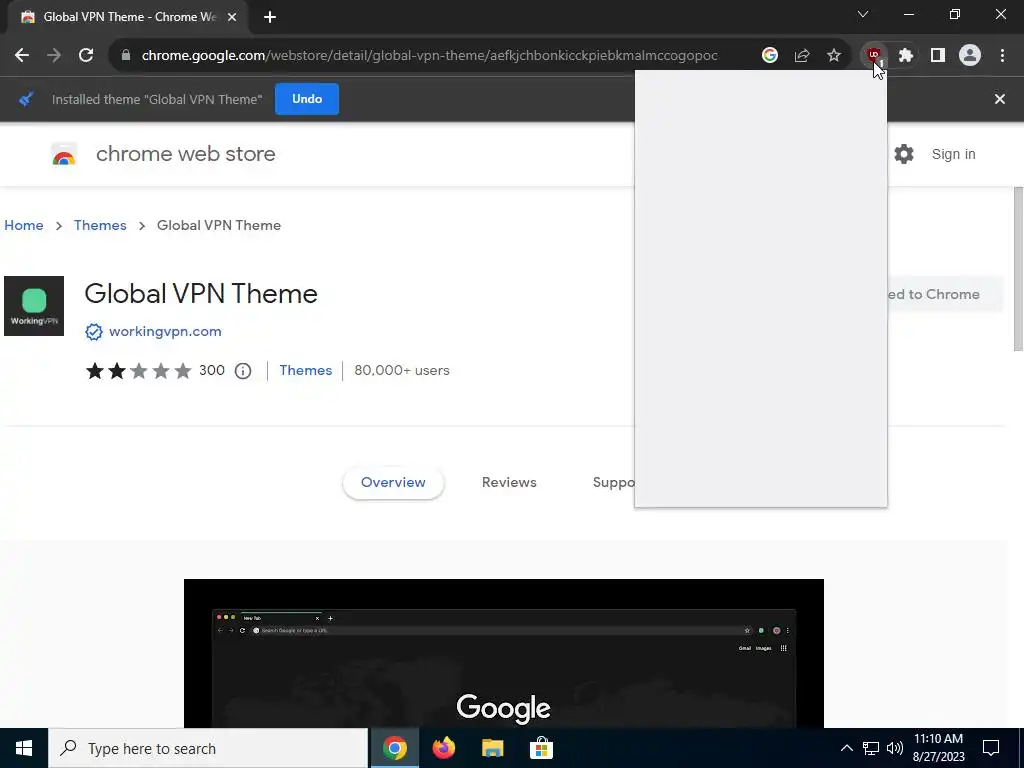The image size is (1024, 768).
Task: Open tab search chevron
Action: [x=863, y=14]
